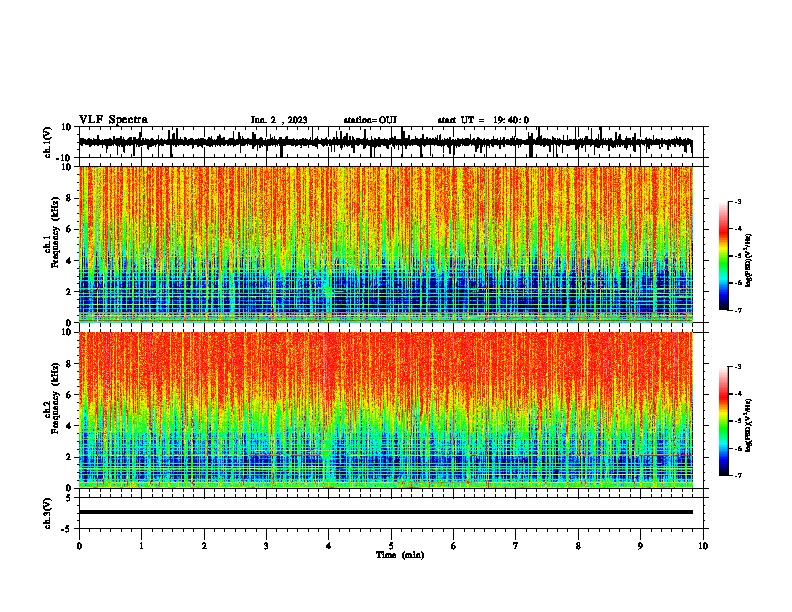Click the ch.2 spectrogram color bar
792x612 pixels.
coord(724,421)
